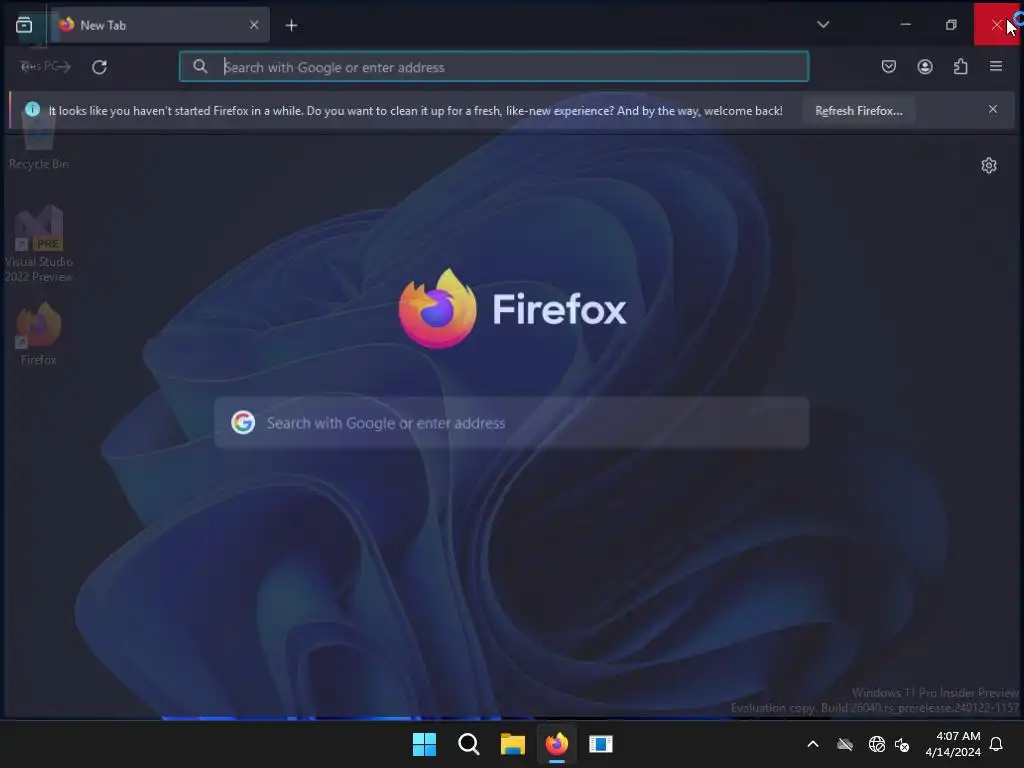Dismiss the refresh notification bar
The height and width of the screenshot is (768, 1024).
(993, 110)
